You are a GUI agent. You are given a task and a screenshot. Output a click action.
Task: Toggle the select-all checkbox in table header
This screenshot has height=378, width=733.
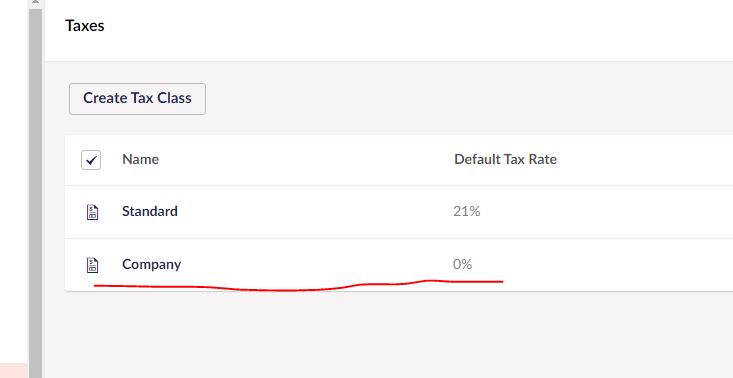(x=91, y=160)
